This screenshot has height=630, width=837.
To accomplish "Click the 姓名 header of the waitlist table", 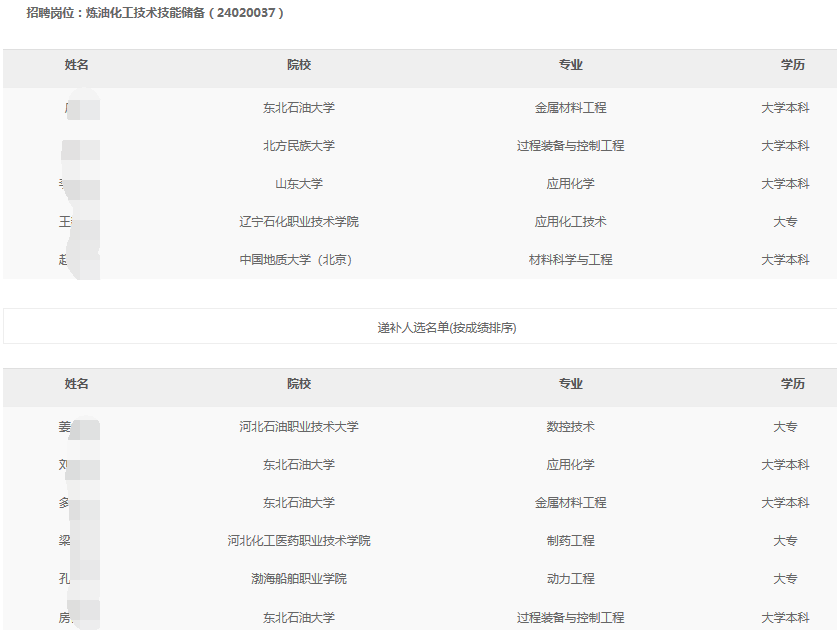I will 77,386.
